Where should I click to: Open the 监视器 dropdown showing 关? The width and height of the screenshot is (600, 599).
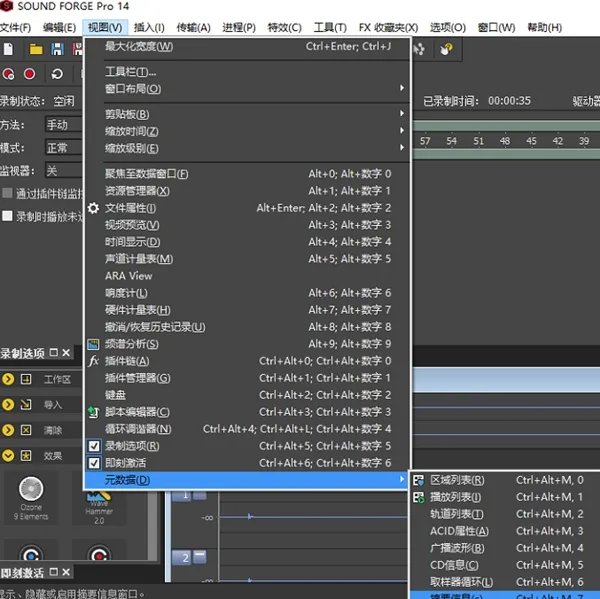pyautogui.click(x=64, y=170)
